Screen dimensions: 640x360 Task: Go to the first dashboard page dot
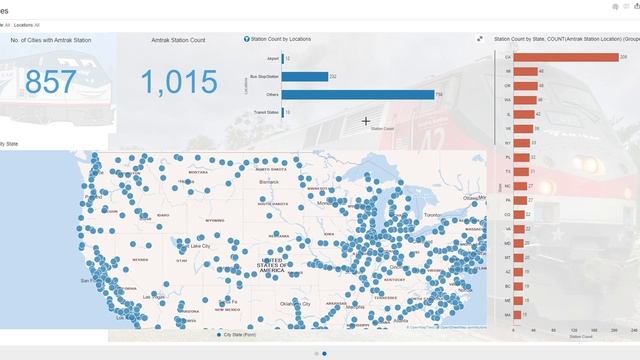pos(317,353)
